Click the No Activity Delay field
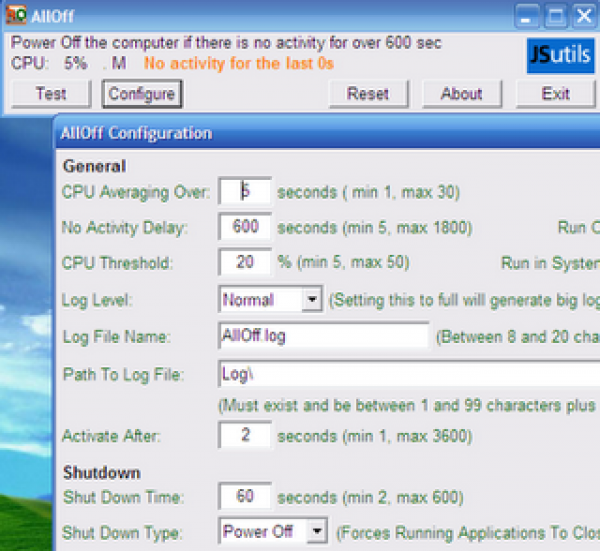The width and height of the screenshot is (600, 551). pos(245,227)
